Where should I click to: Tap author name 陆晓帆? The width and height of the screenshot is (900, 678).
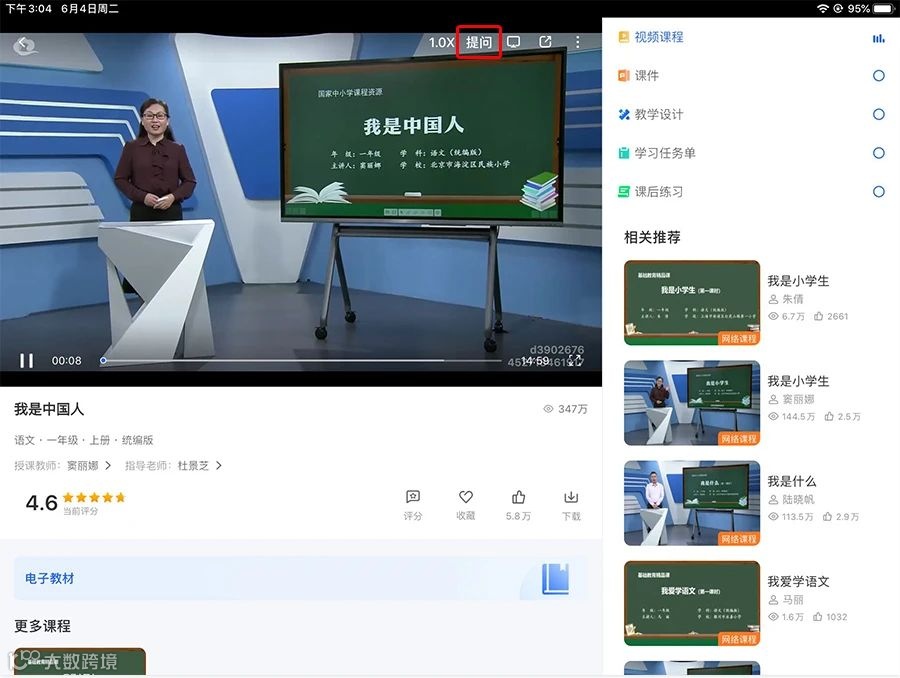[798, 499]
